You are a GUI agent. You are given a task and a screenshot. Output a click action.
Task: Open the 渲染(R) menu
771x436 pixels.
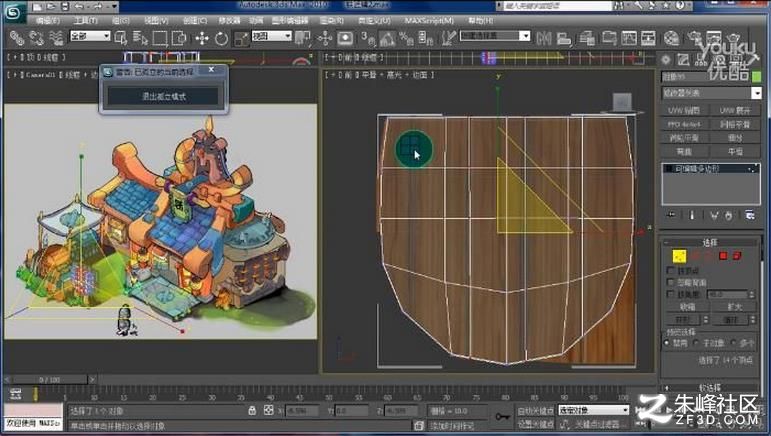pos(332,21)
